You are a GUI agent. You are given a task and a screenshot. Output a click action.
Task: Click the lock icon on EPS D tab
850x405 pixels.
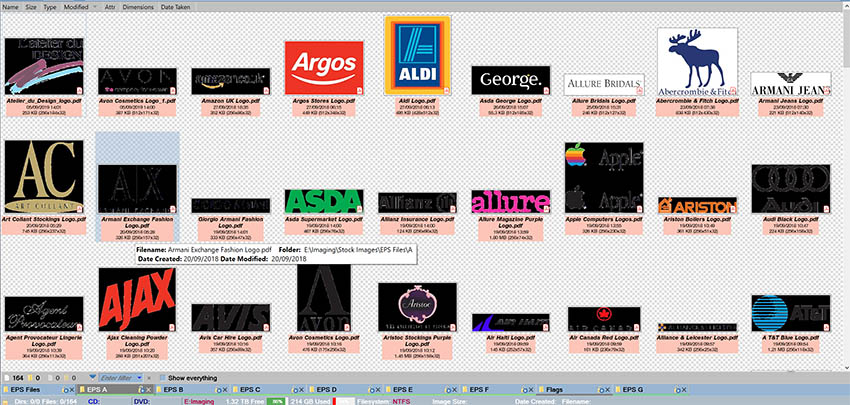coord(371,390)
